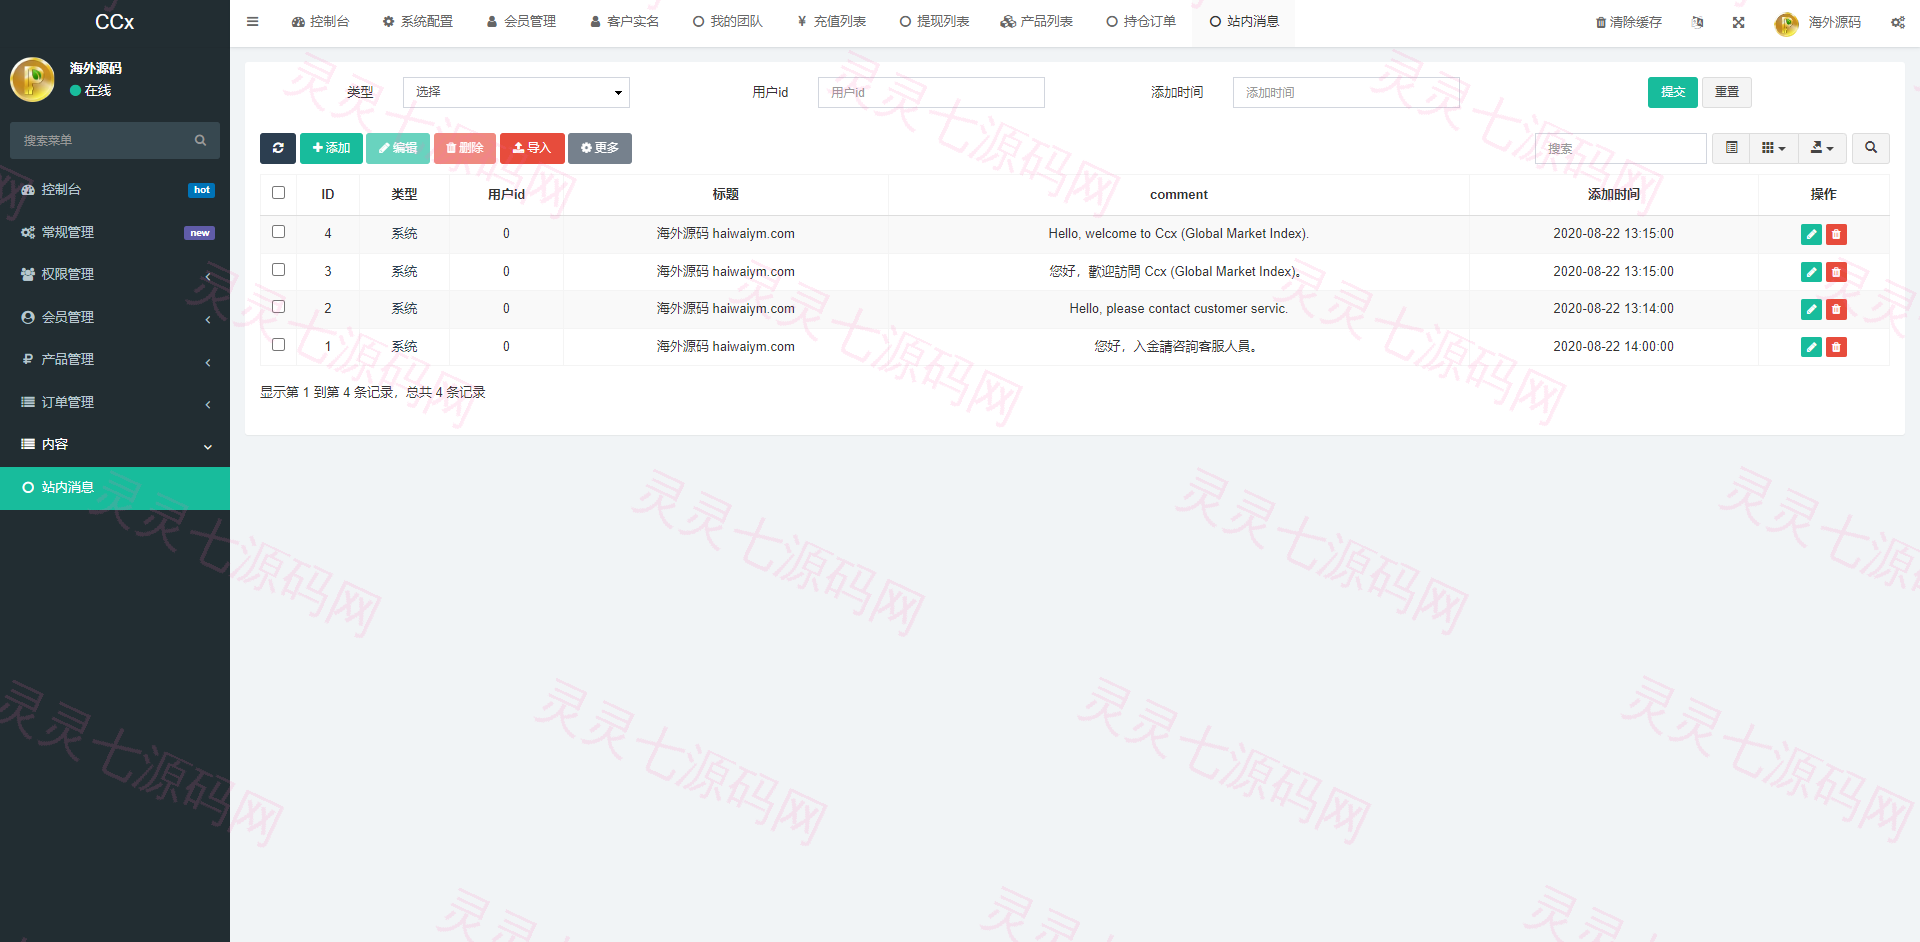This screenshot has width=1920, height=942.
Task: Delete row 3 with red trash icon
Action: [x=1836, y=272]
